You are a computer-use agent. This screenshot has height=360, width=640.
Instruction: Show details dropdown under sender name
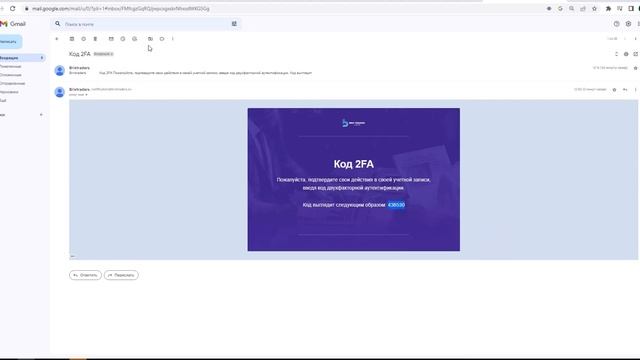(x=86, y=95)
